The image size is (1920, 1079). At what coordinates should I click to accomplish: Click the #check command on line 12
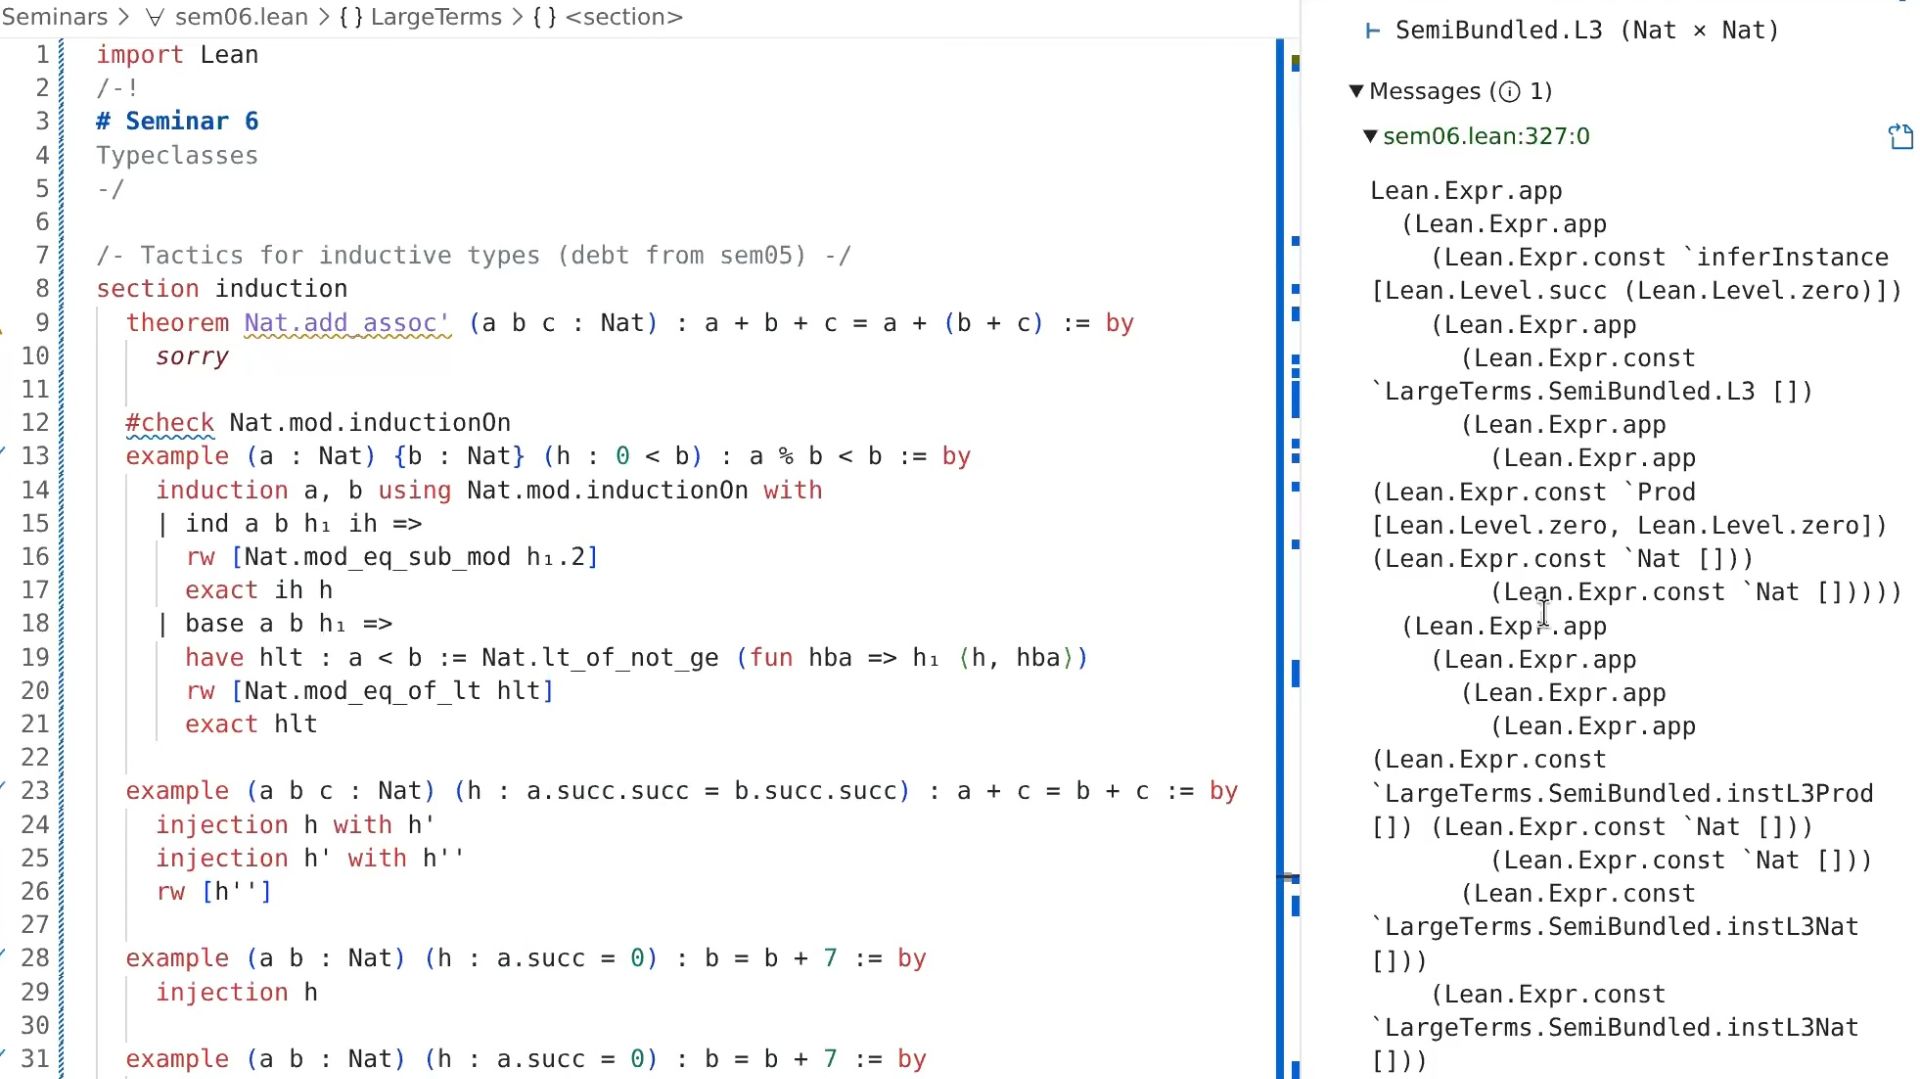(x=170, y=423)
